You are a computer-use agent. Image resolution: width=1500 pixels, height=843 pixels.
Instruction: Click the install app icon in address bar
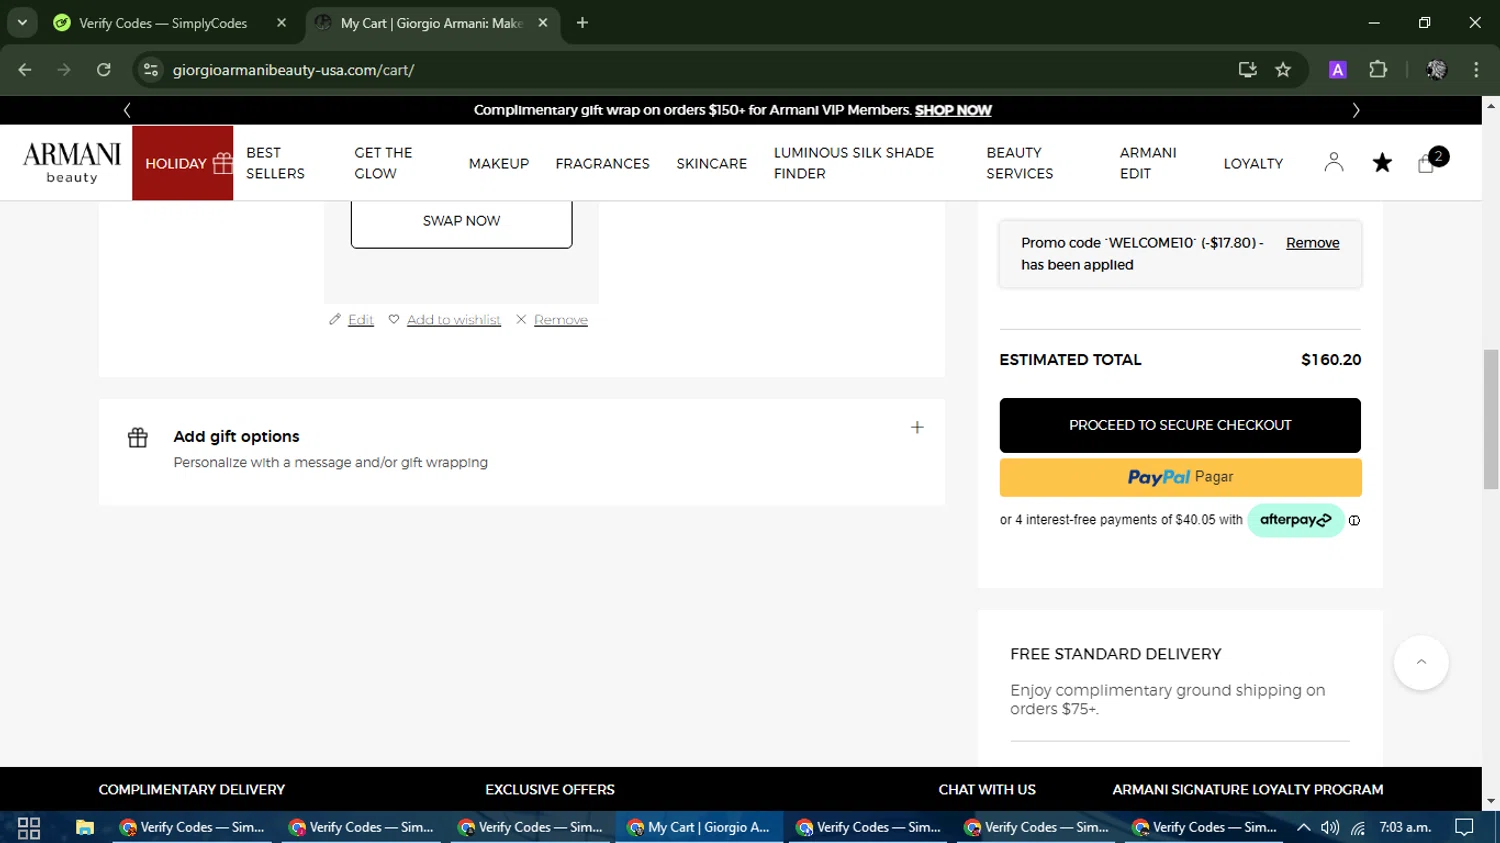coord(1247,70)
